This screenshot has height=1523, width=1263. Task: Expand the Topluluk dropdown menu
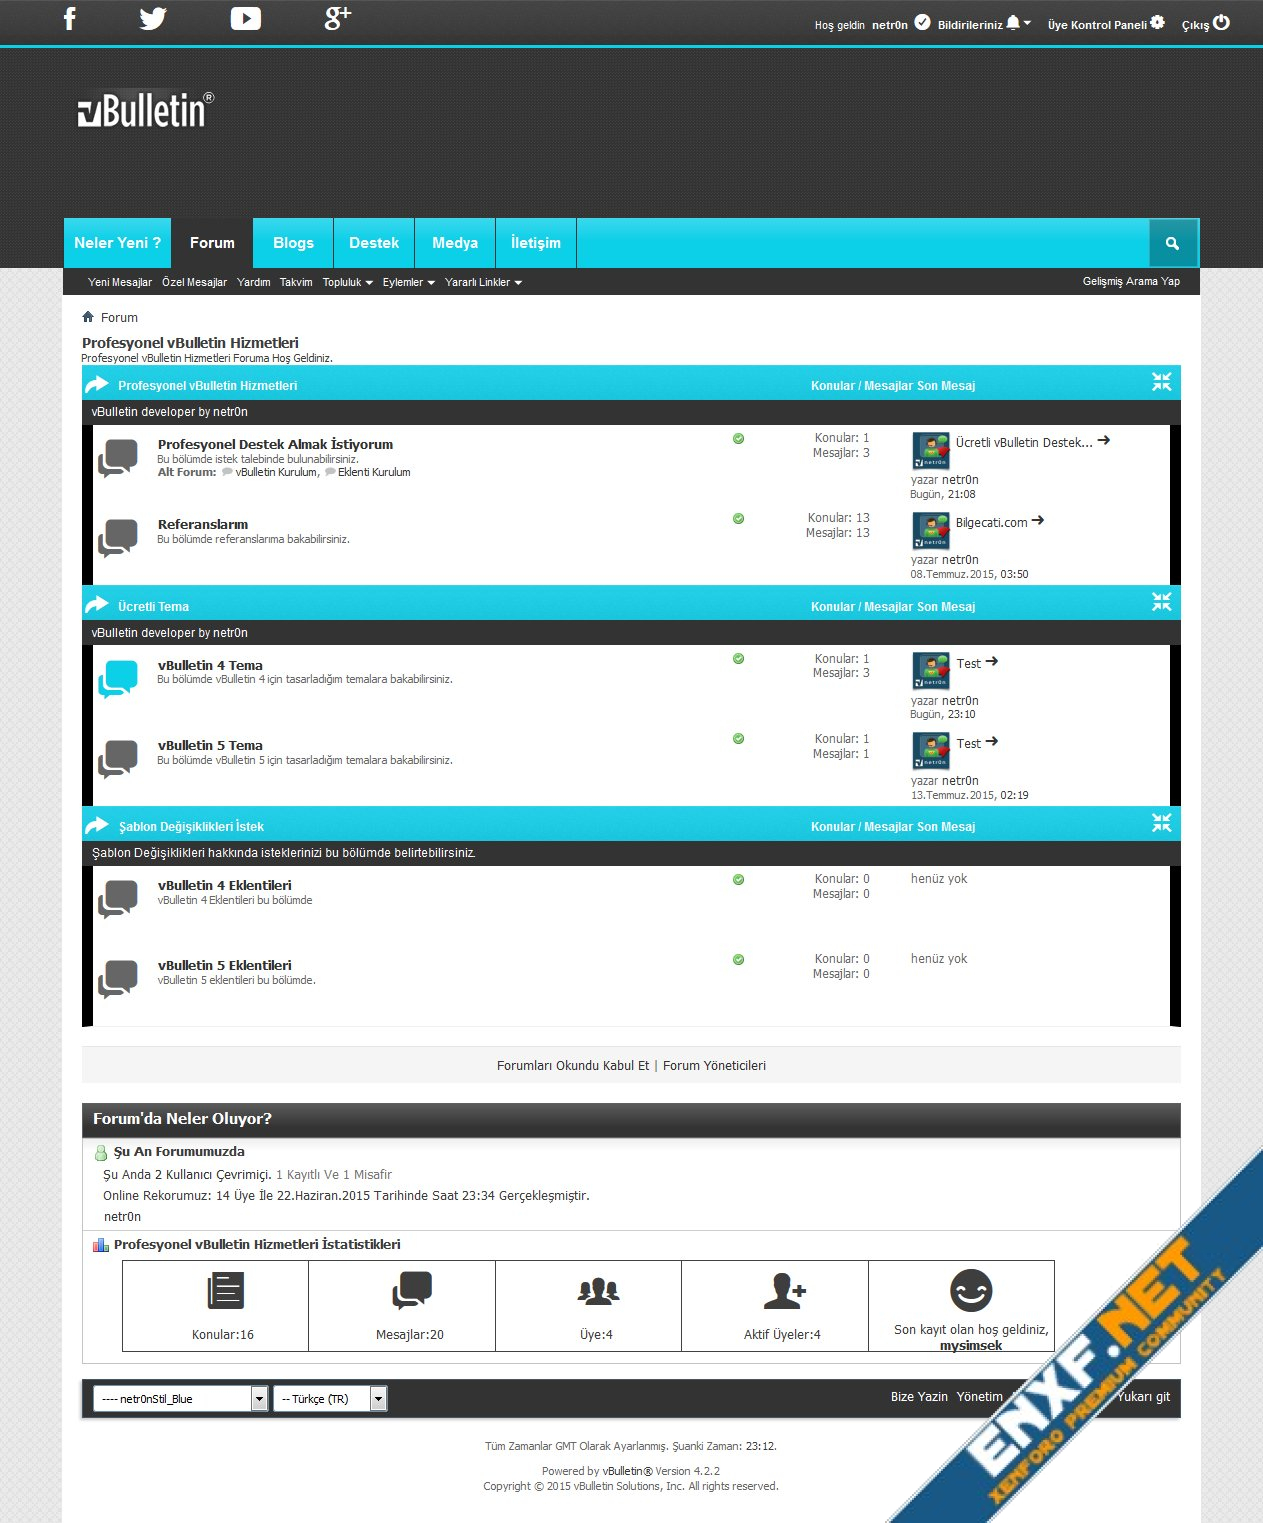(x=347, y=283)
